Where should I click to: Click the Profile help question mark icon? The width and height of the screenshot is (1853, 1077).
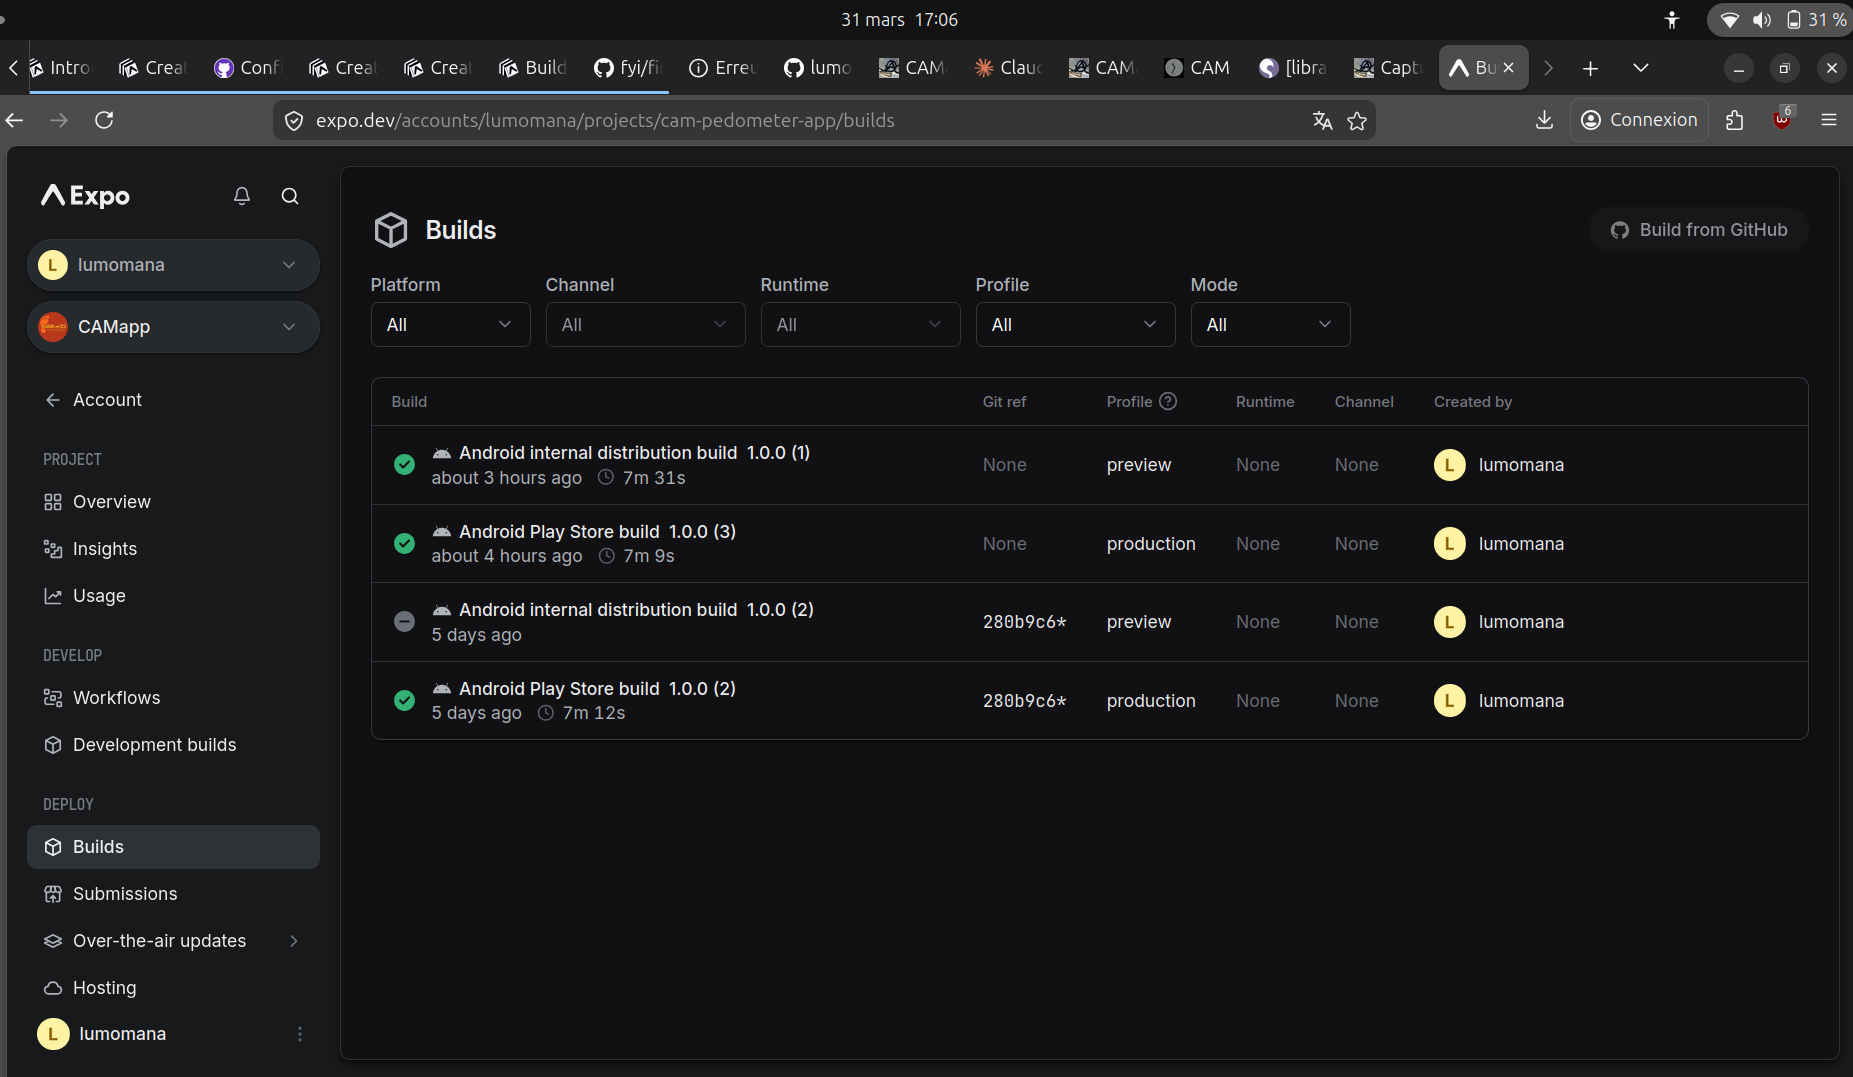click(1168, 401)
